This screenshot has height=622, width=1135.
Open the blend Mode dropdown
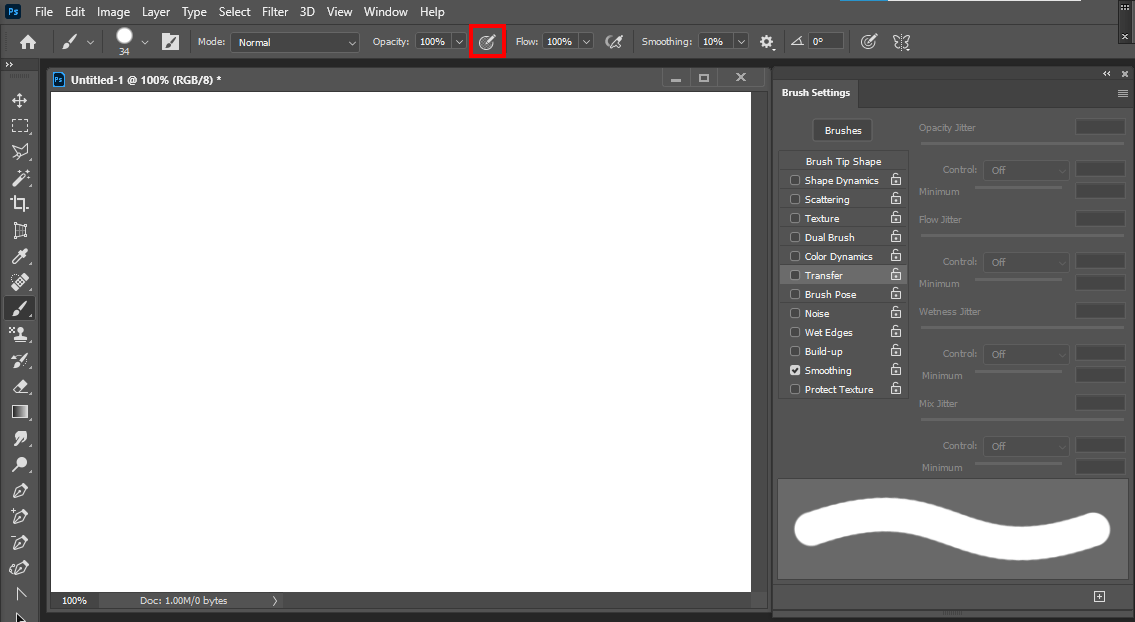(x=294, y=42)
